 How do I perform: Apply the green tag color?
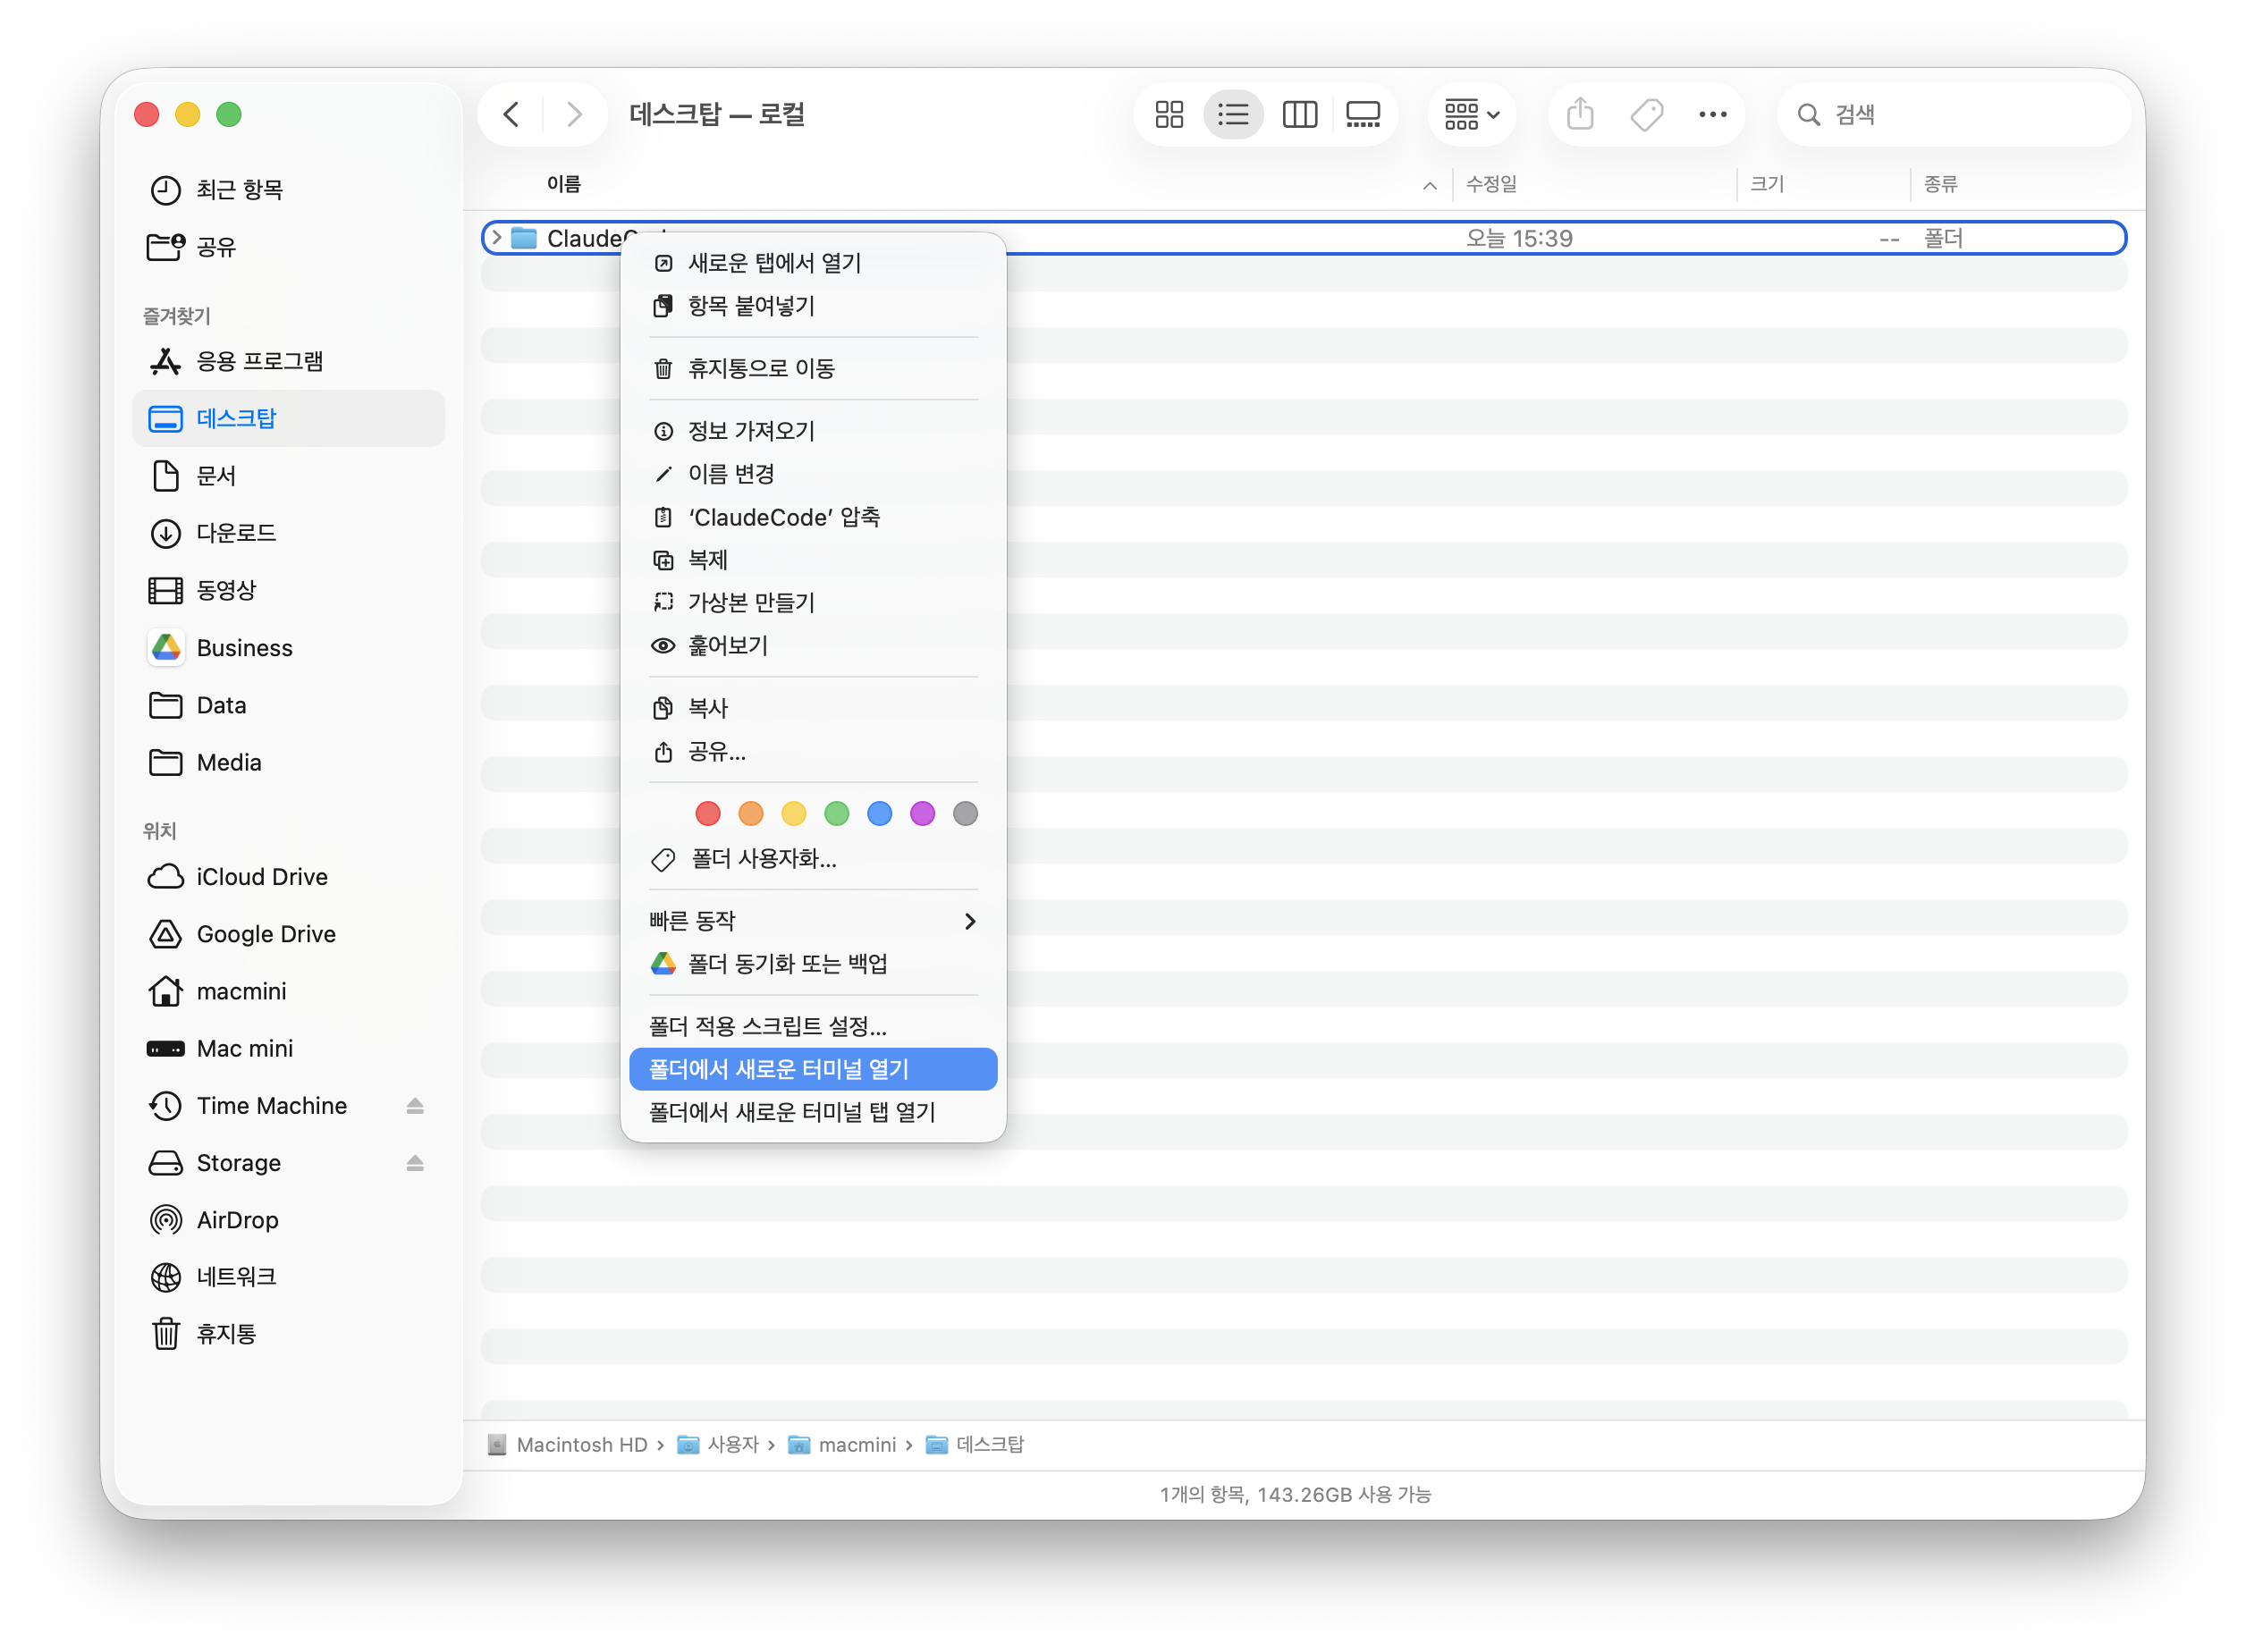coord(837,814)
